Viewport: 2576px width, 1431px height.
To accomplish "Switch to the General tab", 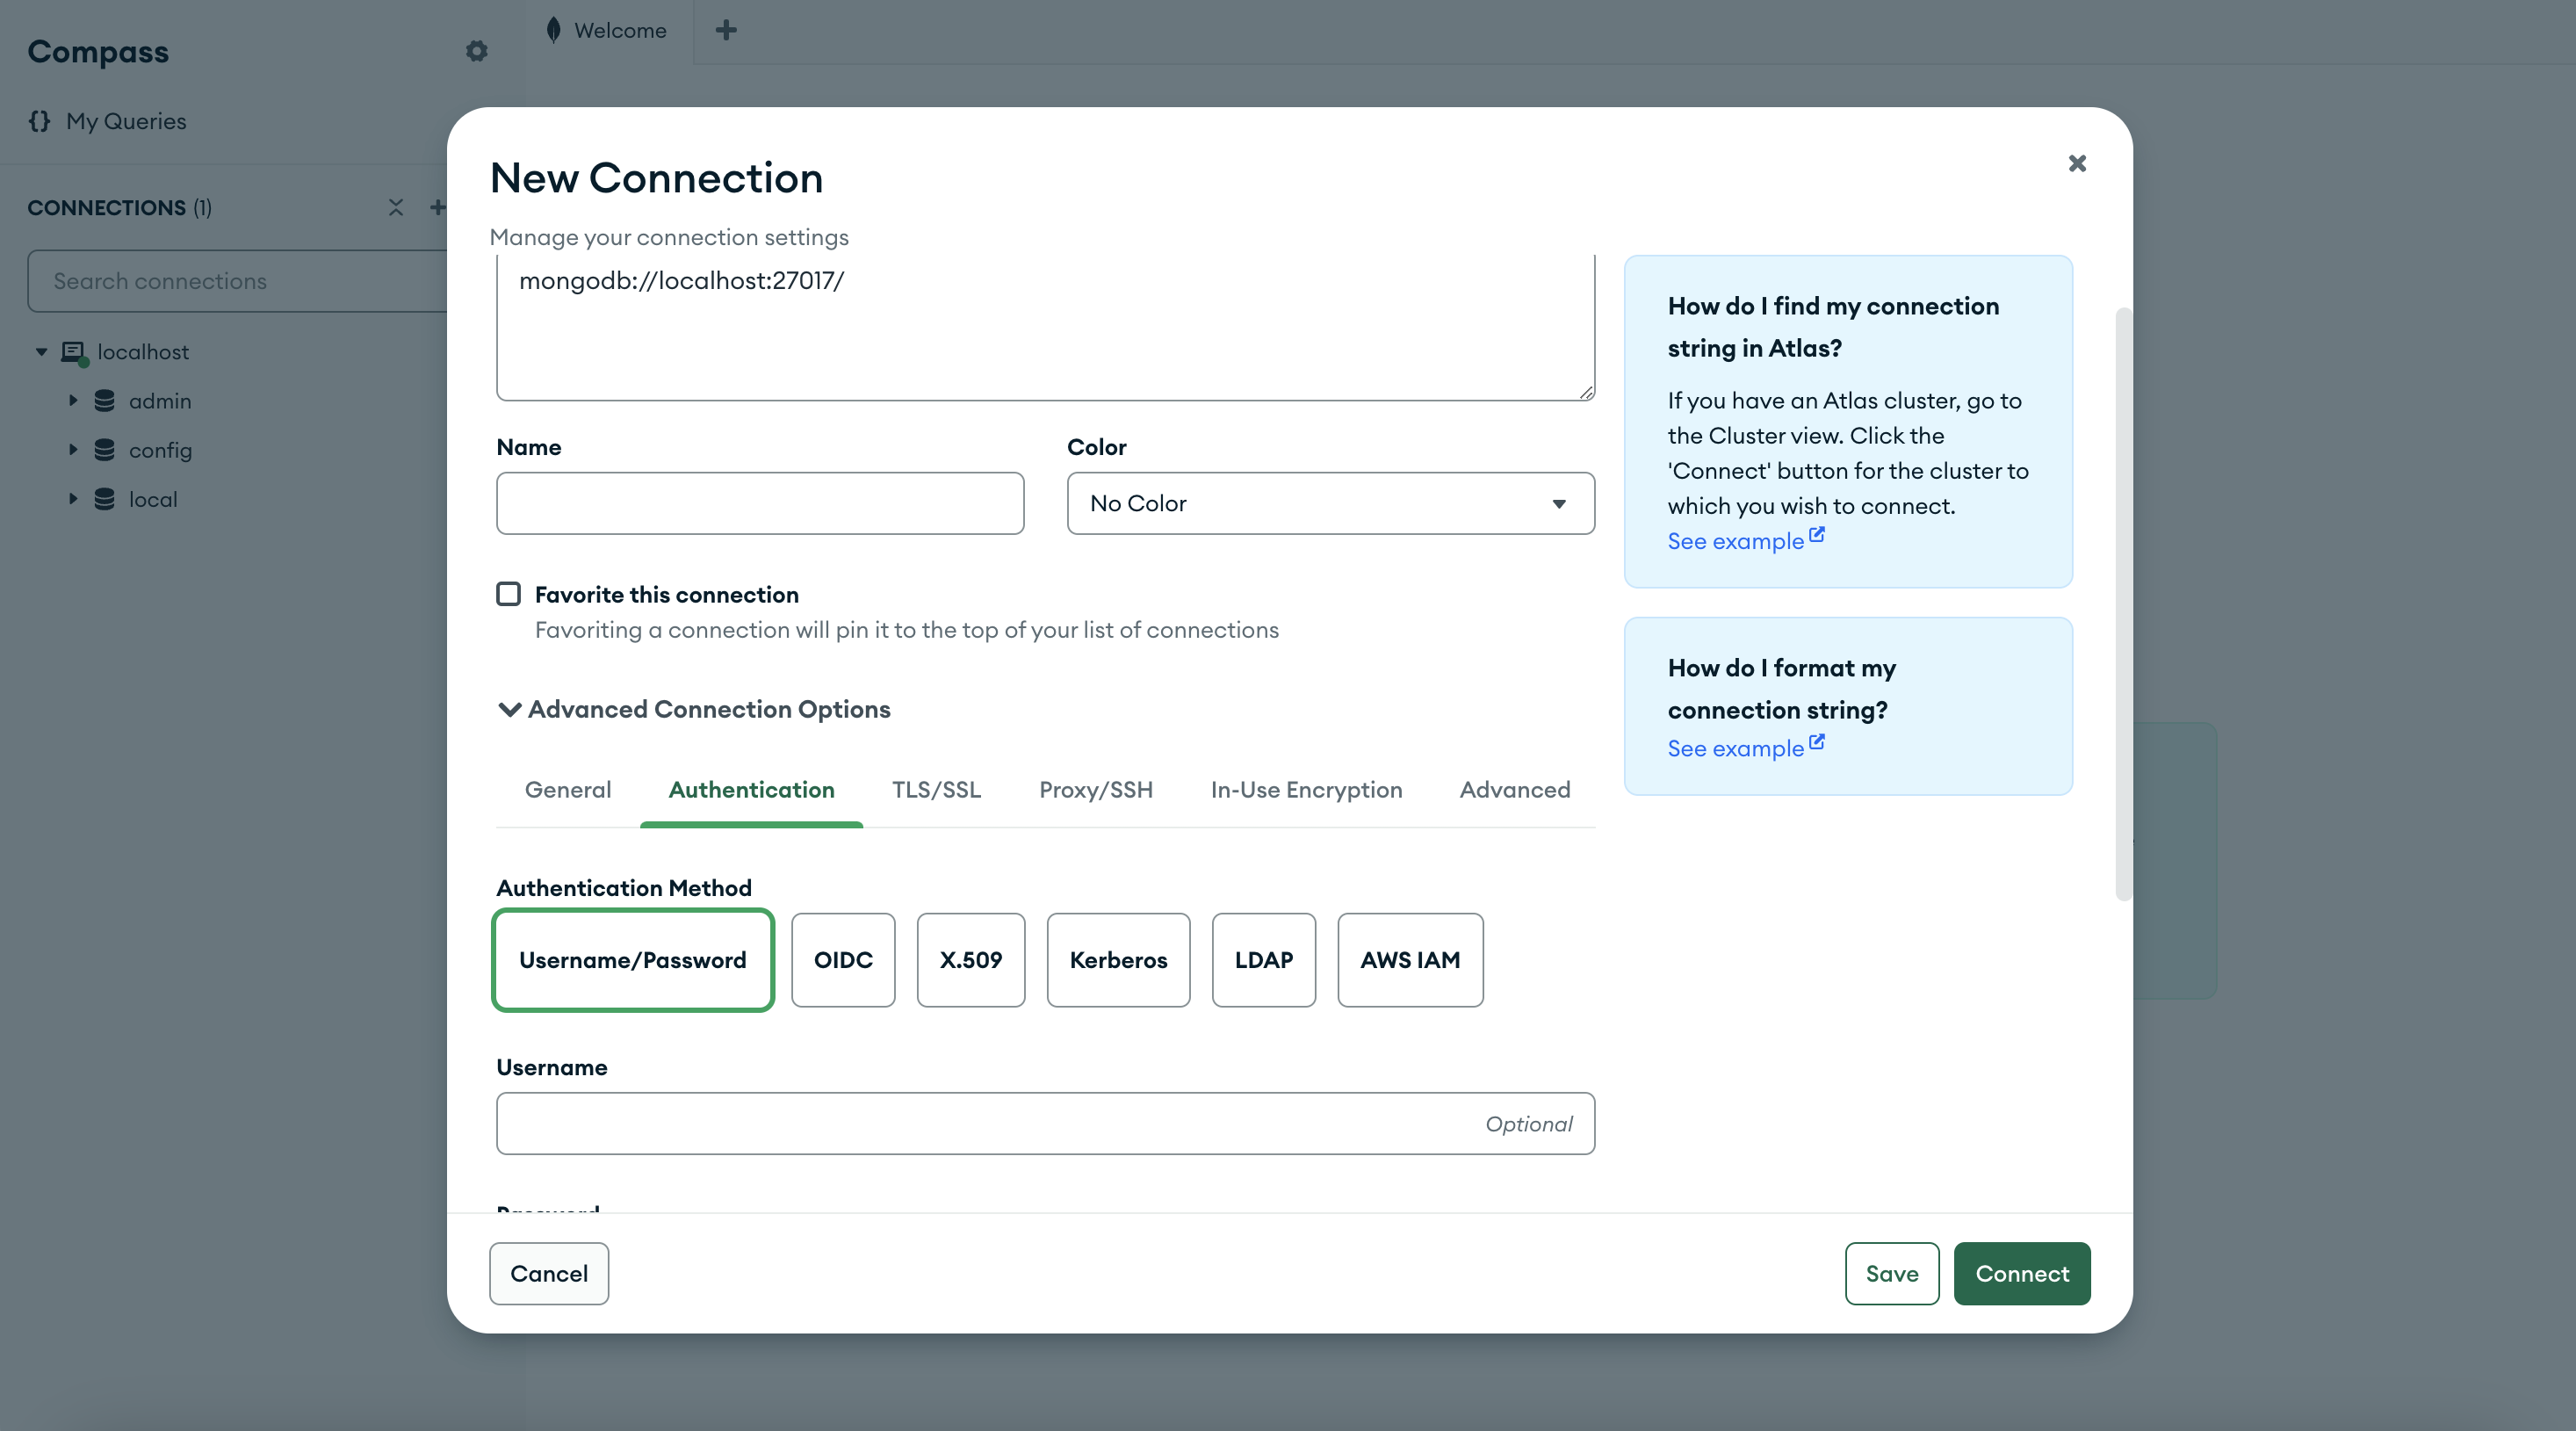I will (568, 790).
